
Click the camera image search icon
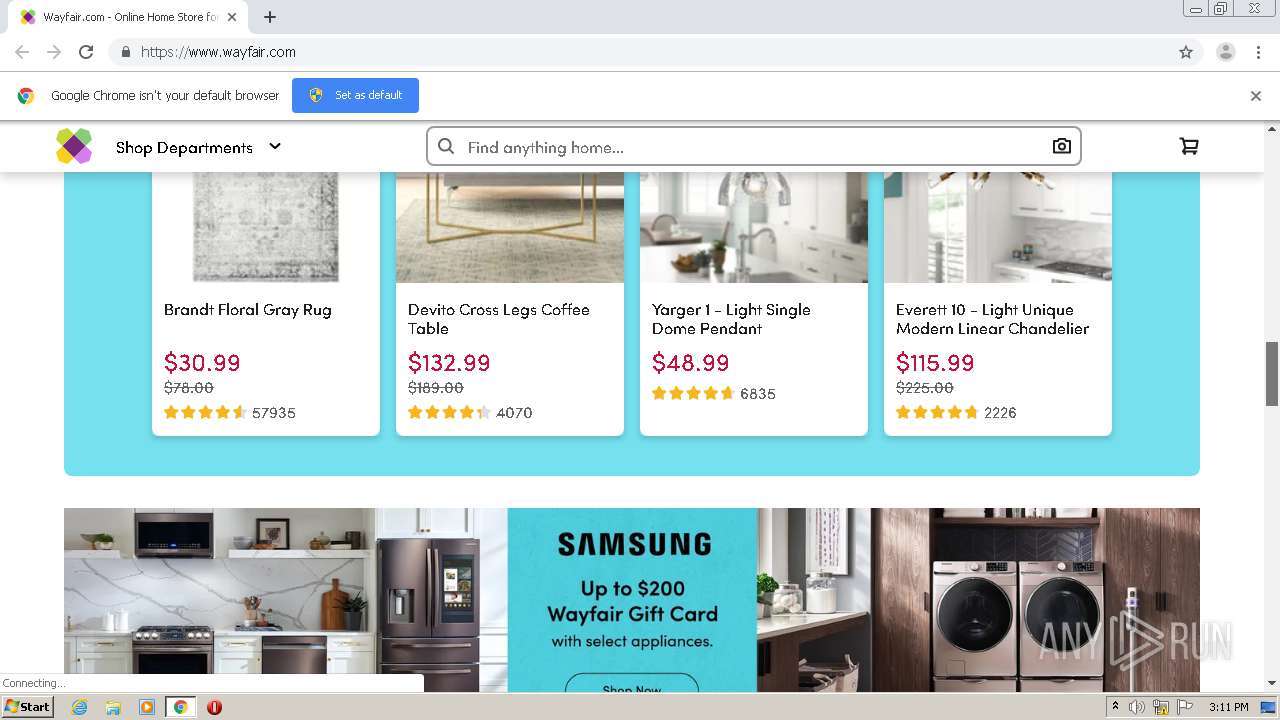(x=1062, y=147)
